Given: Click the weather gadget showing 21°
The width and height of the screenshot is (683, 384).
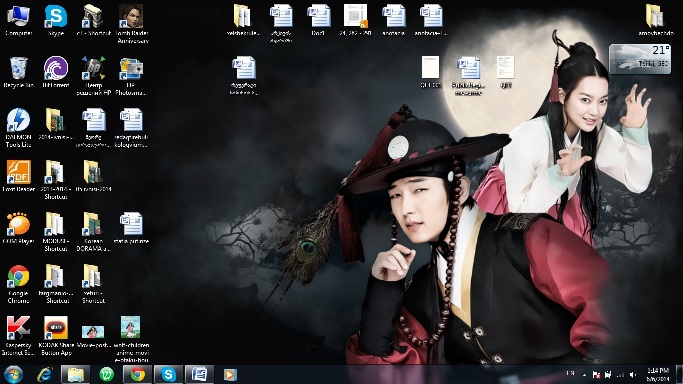Looking at the screenshot, I should pyautogui.click(x=639, y=59).
